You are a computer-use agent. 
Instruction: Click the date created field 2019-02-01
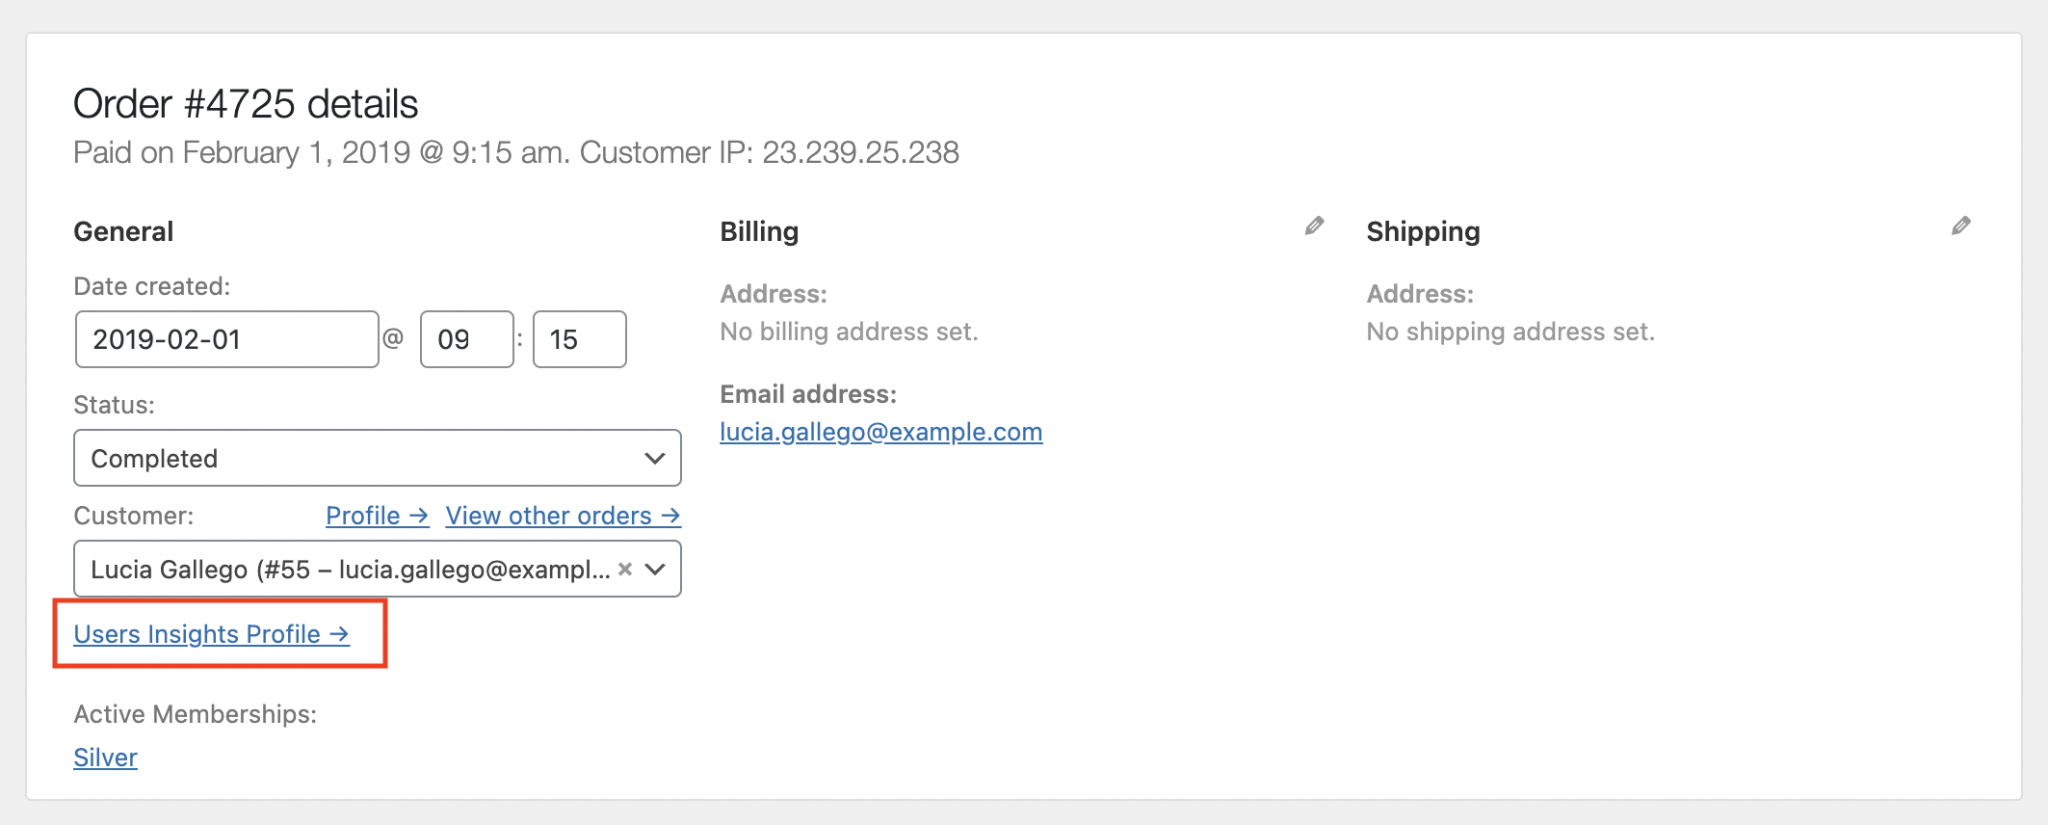tap(226, 339)
